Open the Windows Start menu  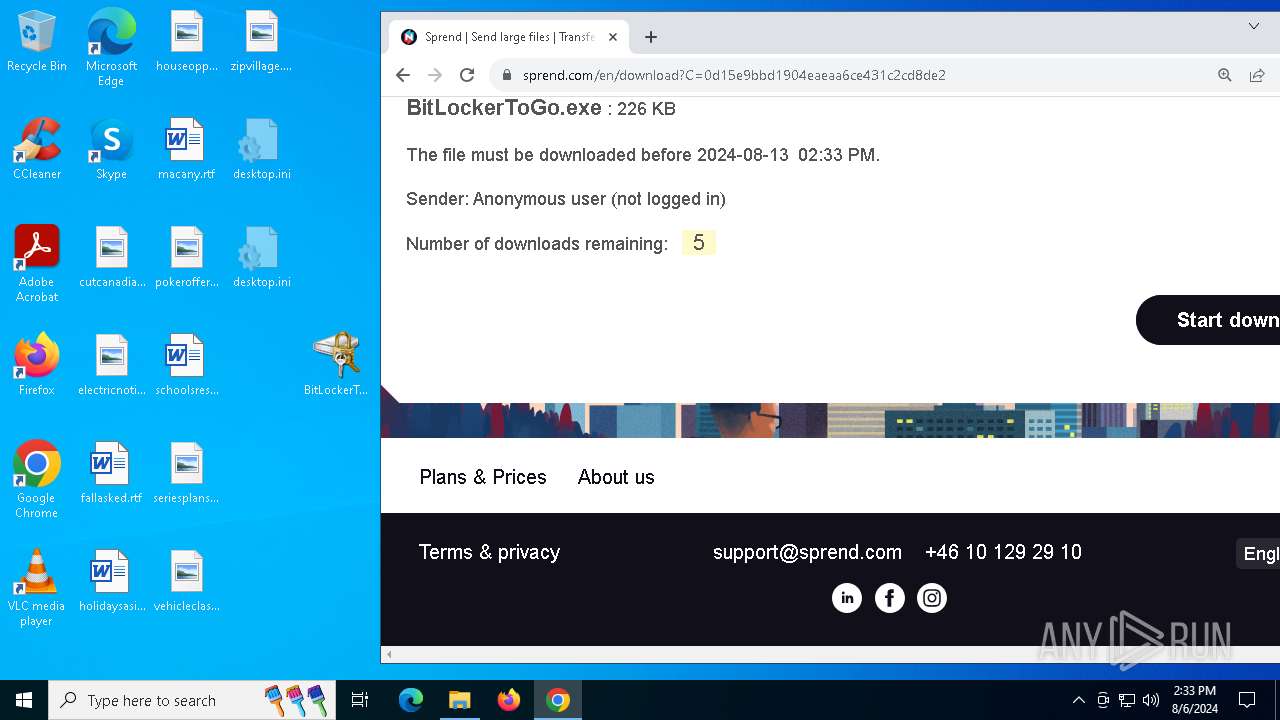point(24,700)
